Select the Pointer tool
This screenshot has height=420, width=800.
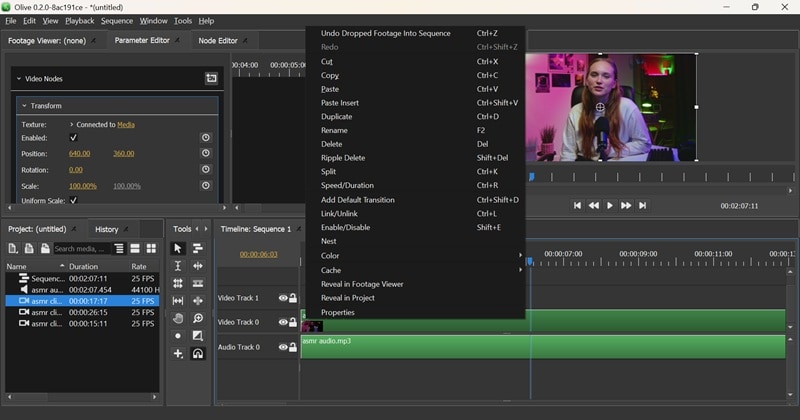tap(178, 249)
